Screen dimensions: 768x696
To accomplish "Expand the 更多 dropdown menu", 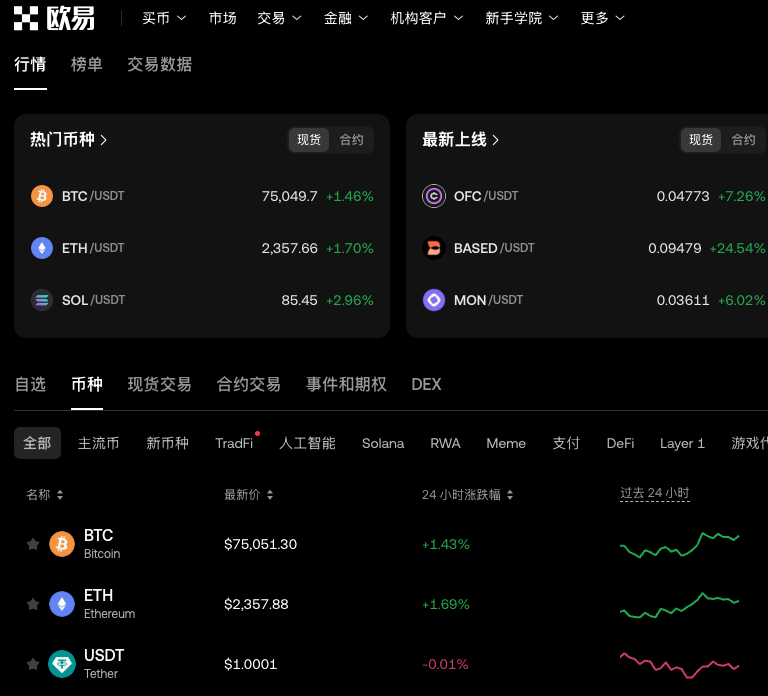I will point(602,18).
